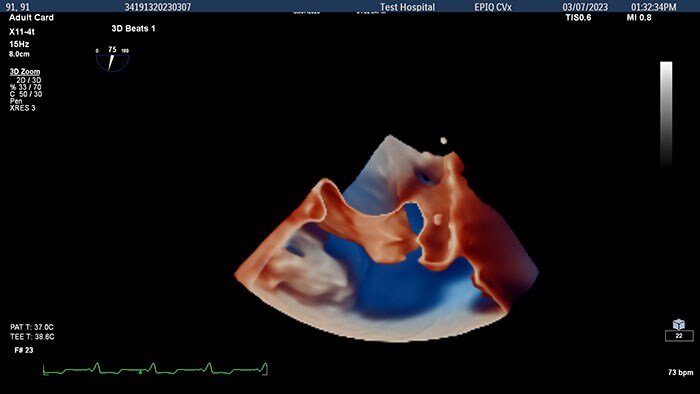Viewport: 700px width, 394px height.
Task: Click the '91, 91' patient text
Action: 17,7
